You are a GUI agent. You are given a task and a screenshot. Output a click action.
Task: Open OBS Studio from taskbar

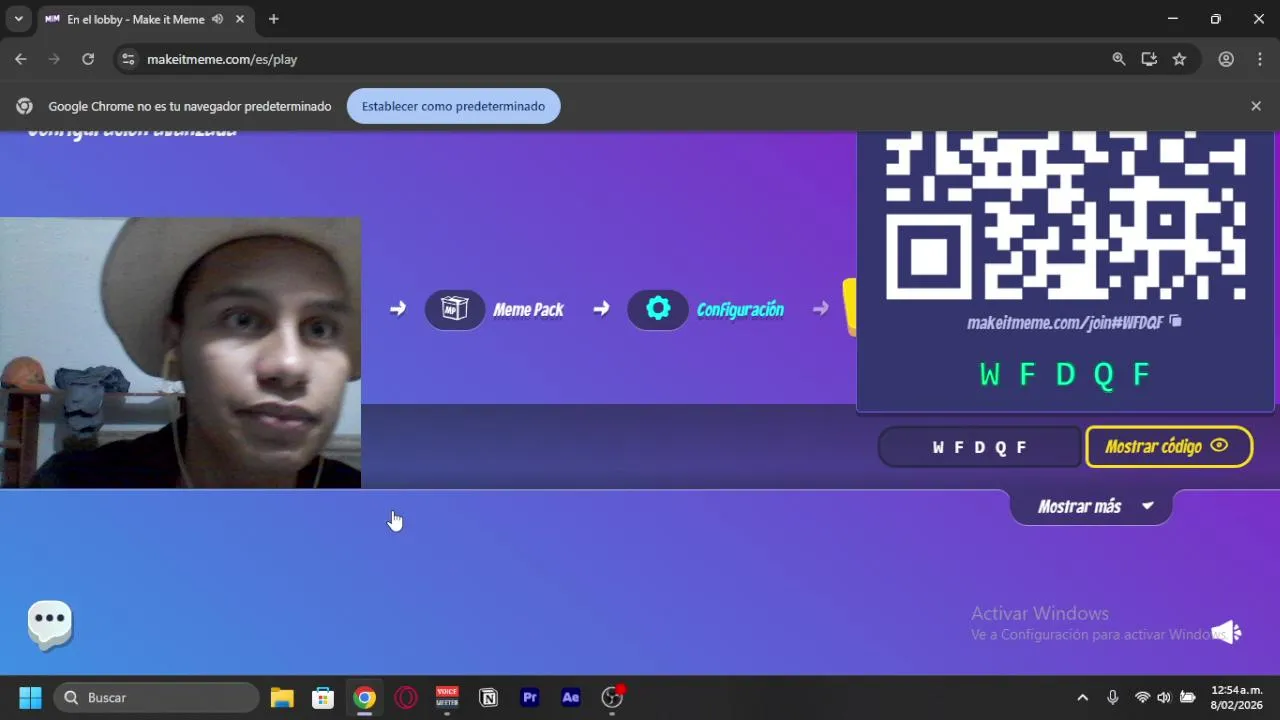pyautogui.click(x=612, y=697)
